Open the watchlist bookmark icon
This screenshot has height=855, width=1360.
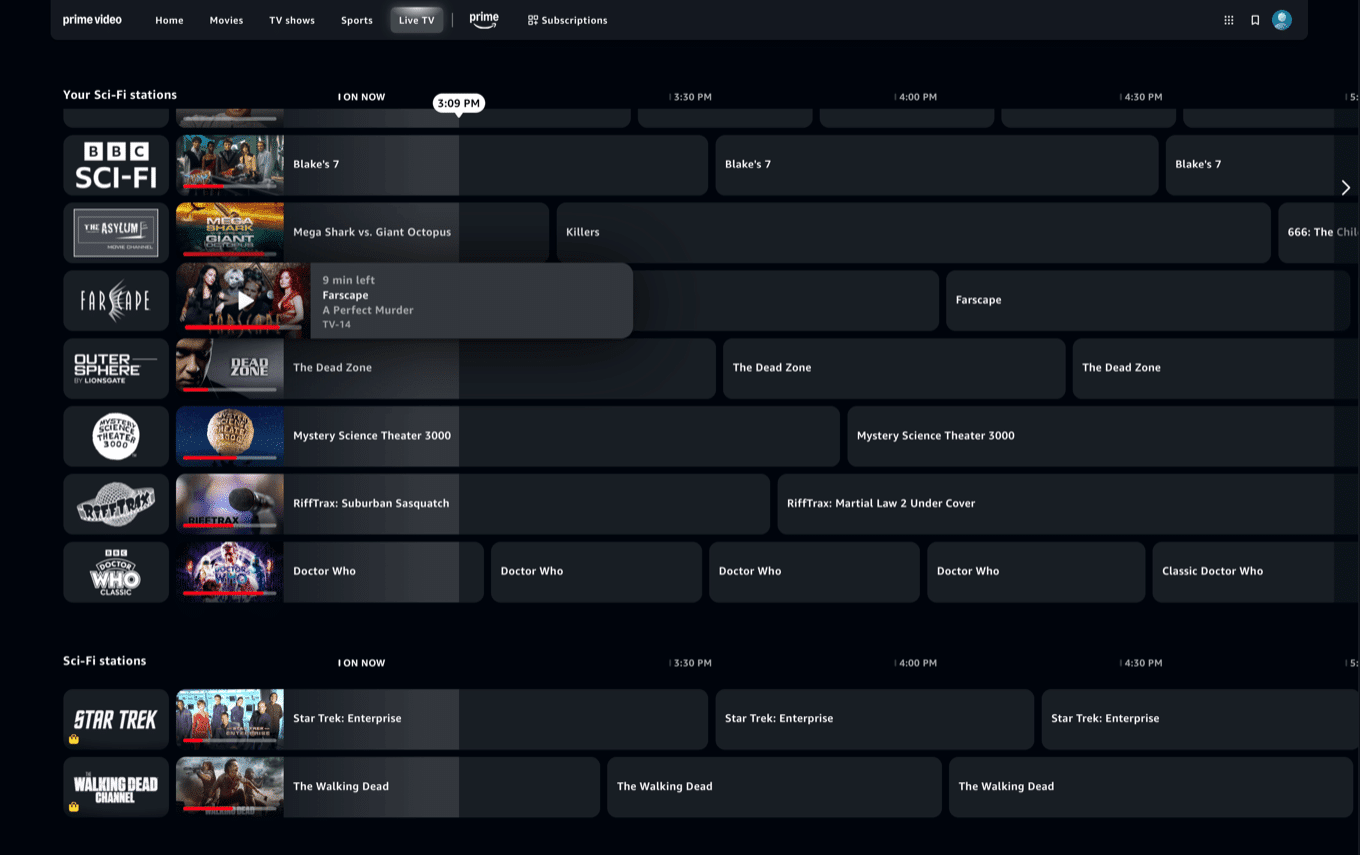[x=1255, y=20]
